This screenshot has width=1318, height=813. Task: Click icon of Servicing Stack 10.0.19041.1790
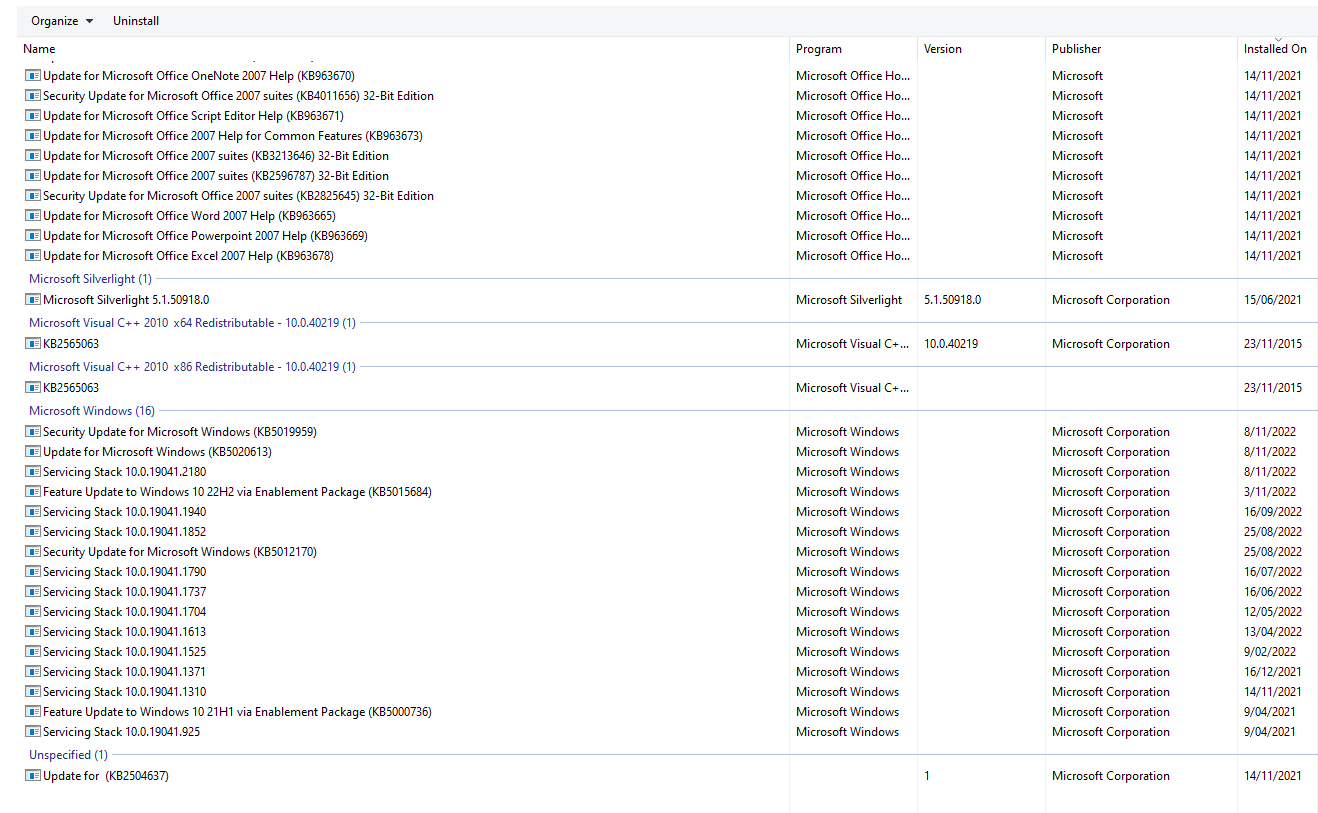click(33, 572)
